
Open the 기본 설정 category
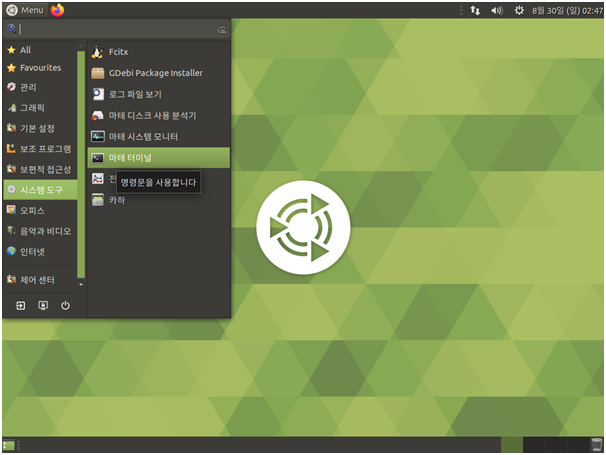(x=40, y=128)
